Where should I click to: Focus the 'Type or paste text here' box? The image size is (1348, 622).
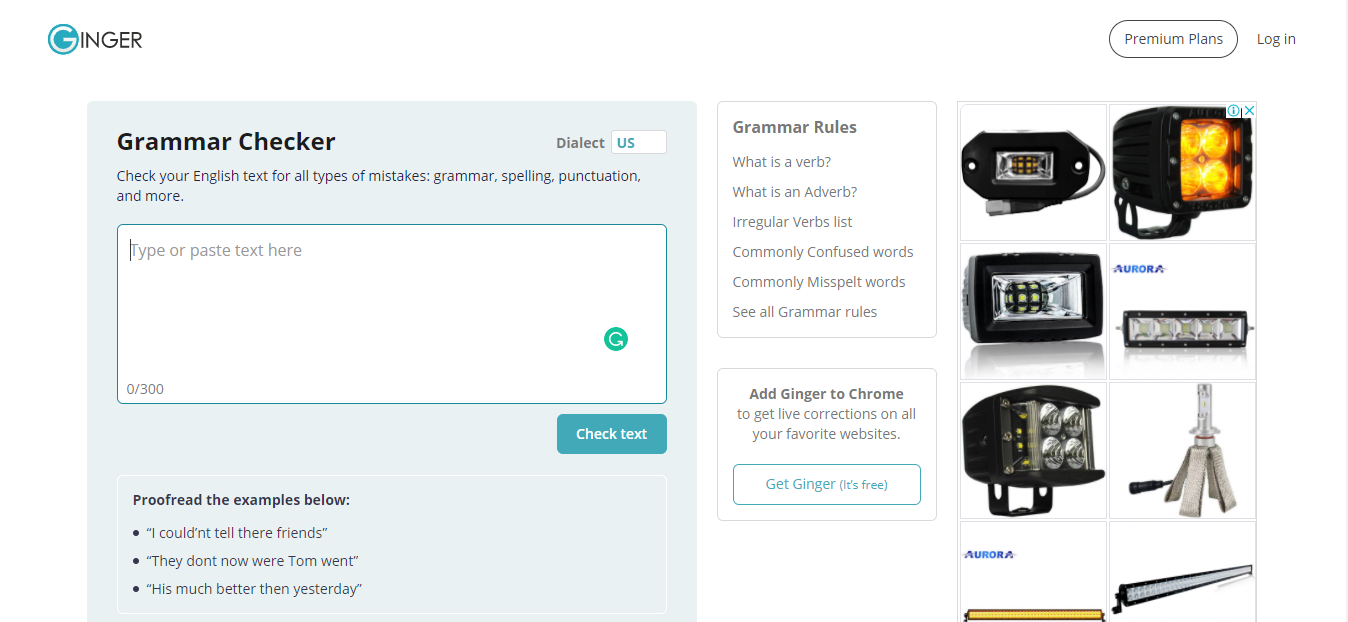(392, 314)
